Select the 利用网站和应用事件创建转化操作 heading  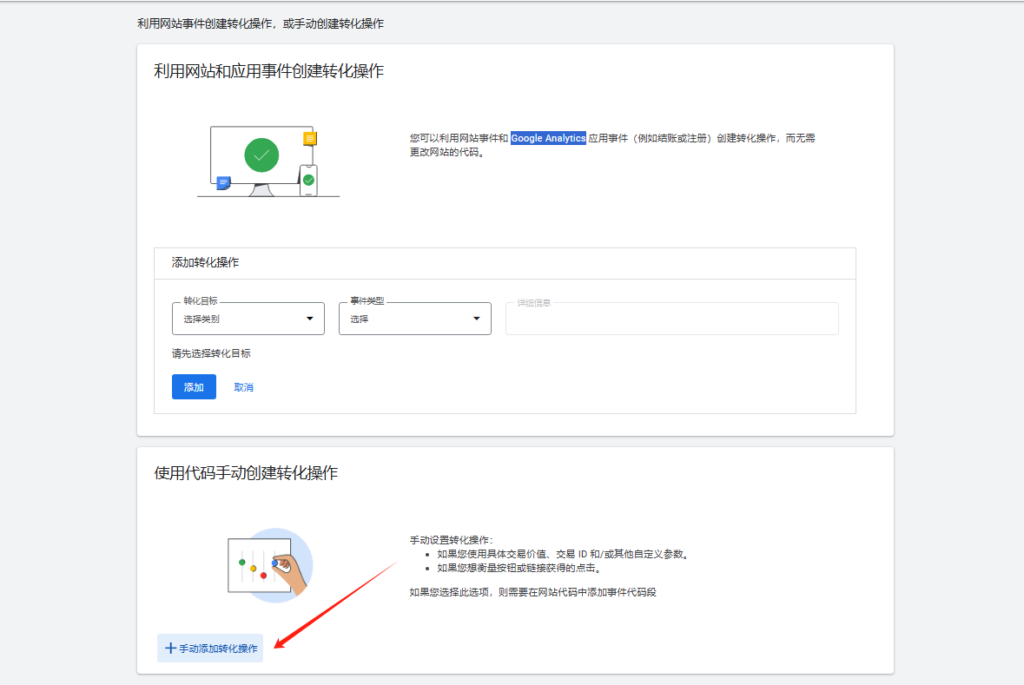pyautogui.click(x=266, y=71)
